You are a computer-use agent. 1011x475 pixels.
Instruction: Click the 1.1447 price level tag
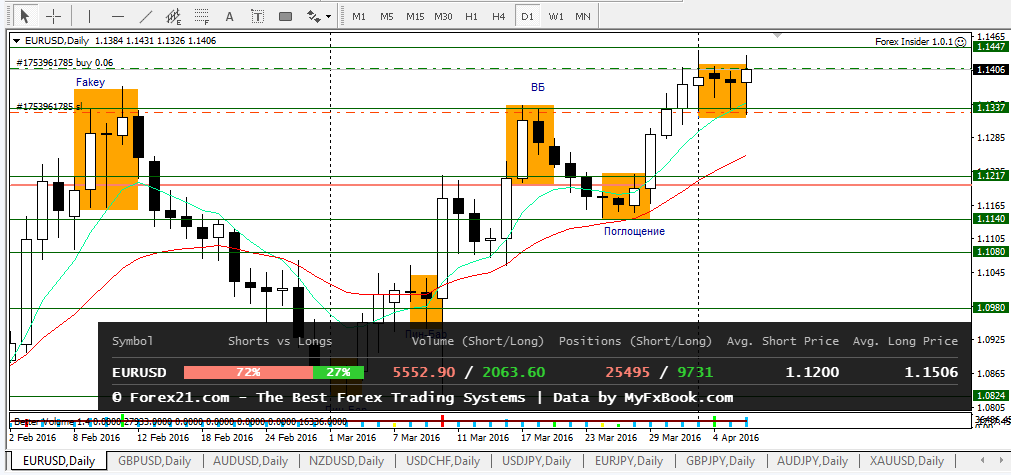click(991, 47)
